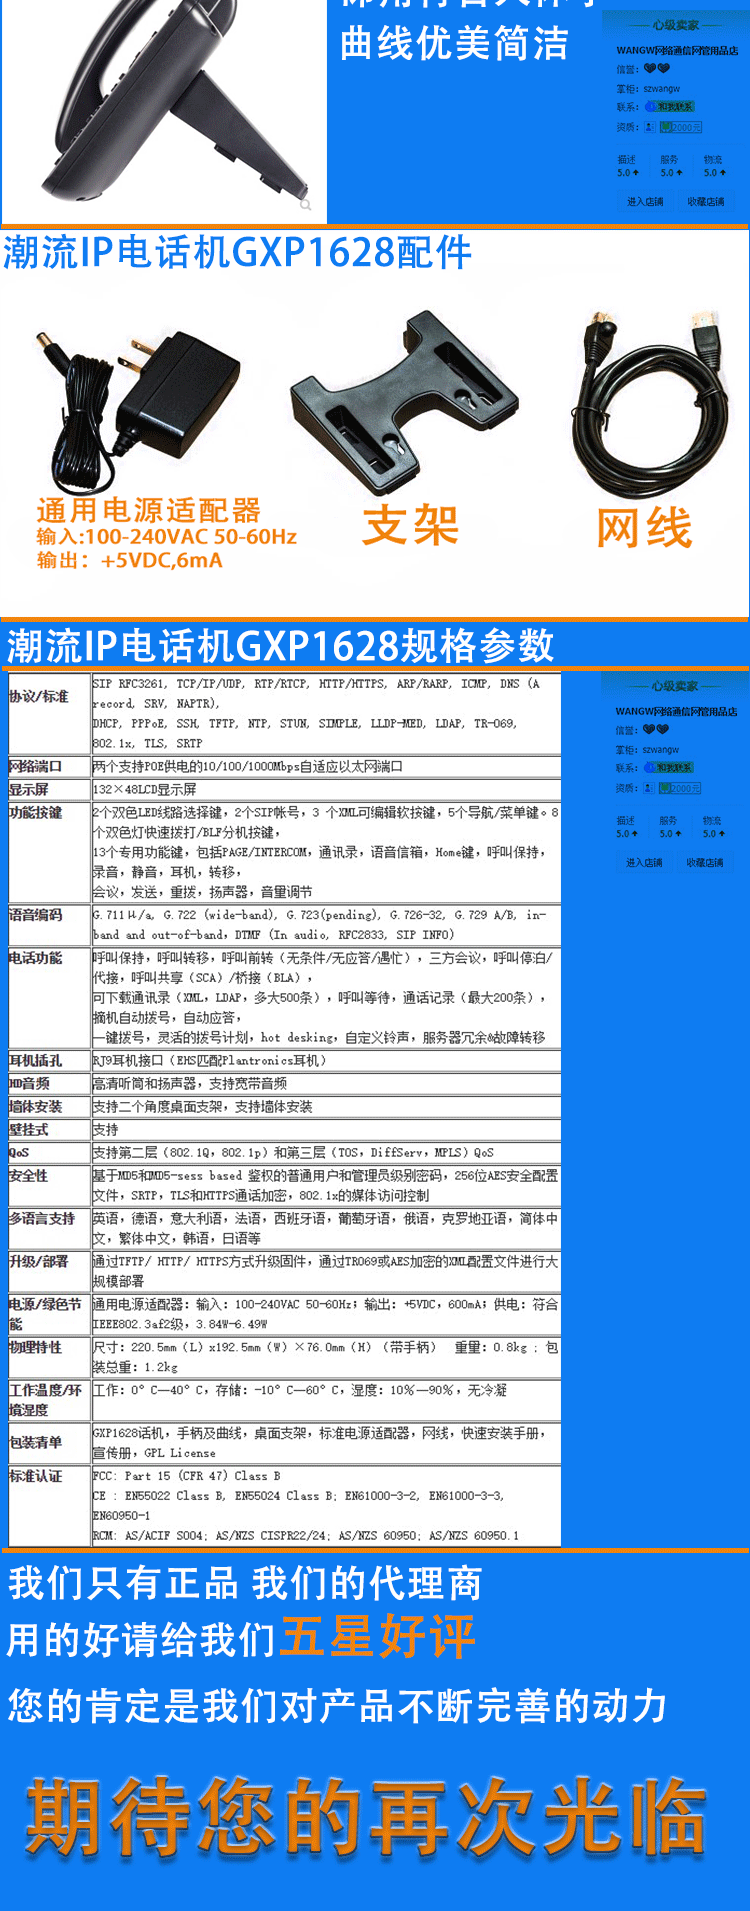Click 和我联系 chat icon beside spec table

(x=669, y=767)
